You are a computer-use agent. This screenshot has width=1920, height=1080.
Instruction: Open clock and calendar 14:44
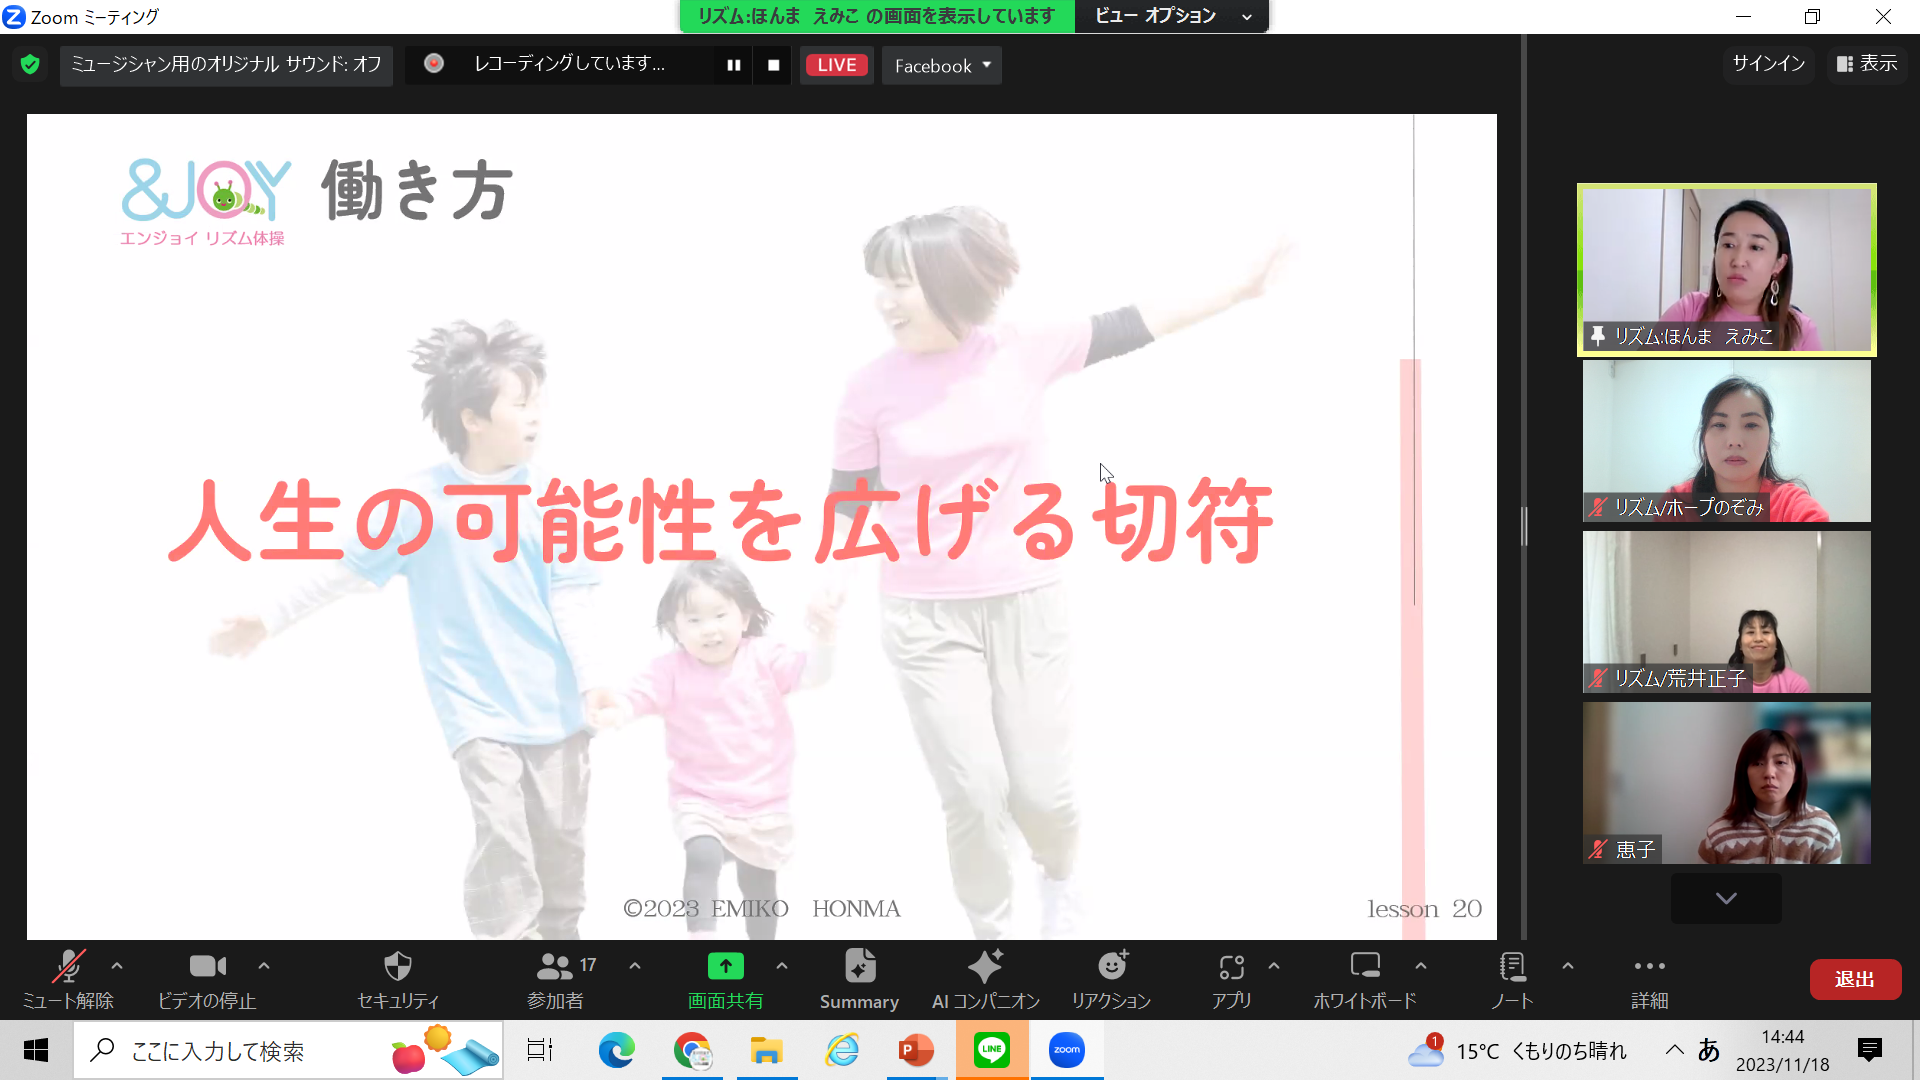pyautogui.click(x=1783, y=1051)
